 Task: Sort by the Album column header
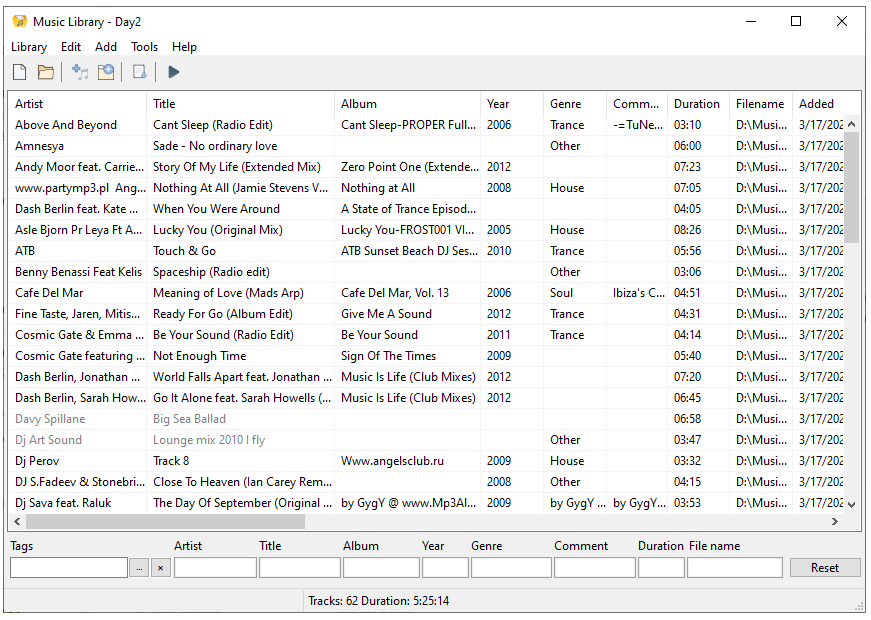click(x=407, y=104)
